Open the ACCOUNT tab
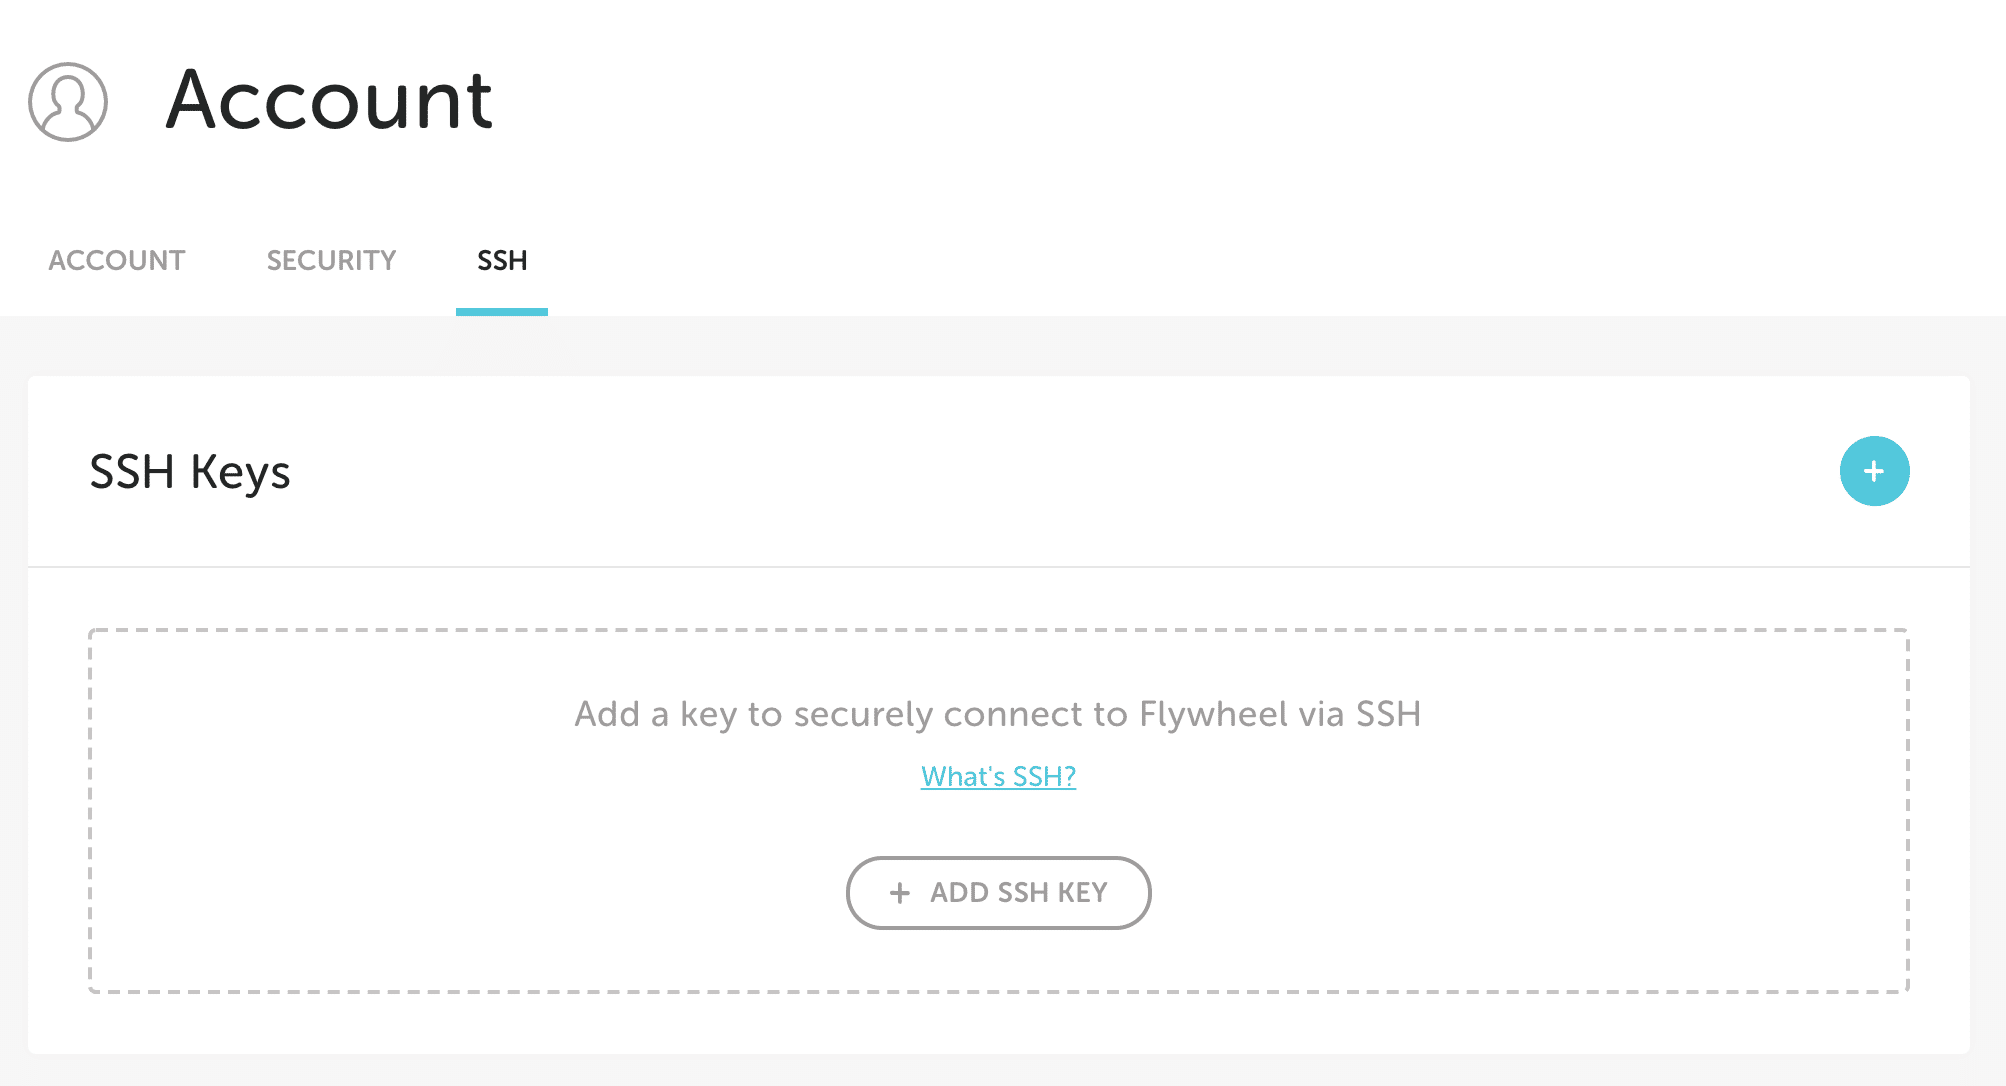Image resolution: width=2006 pixels, height=1086 pixels. [117, 261]
